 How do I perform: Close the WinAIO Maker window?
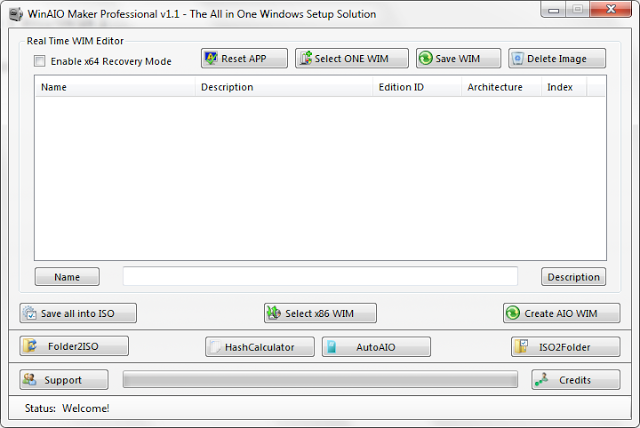[x=611, y=9]
